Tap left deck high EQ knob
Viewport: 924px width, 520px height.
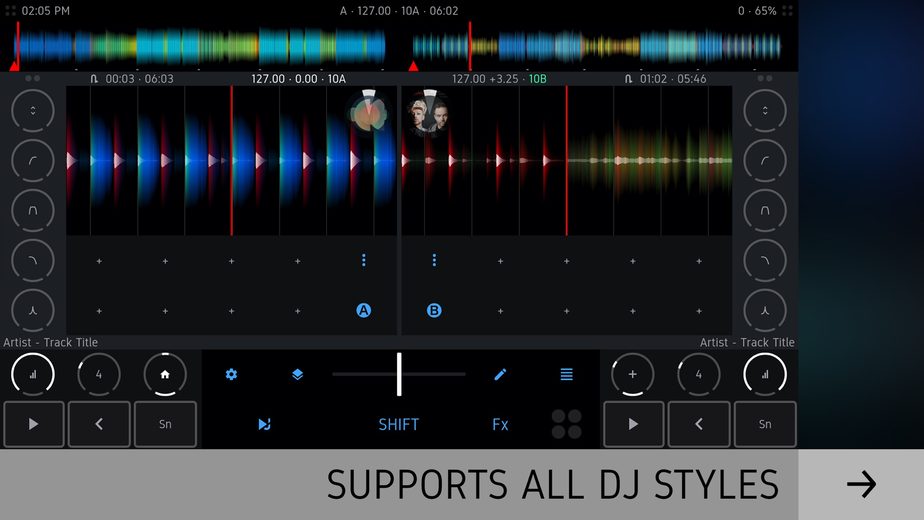click(x=33, y=160)
